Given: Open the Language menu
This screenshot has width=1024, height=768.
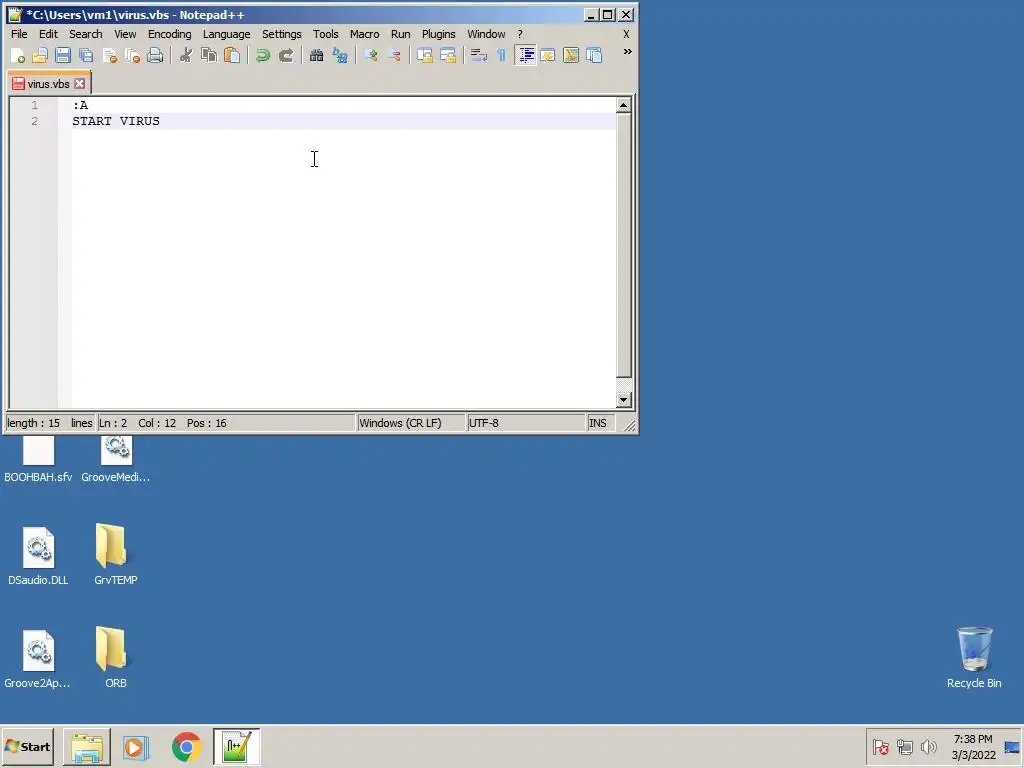Looking at the screenshot, I should click(226, 34).
